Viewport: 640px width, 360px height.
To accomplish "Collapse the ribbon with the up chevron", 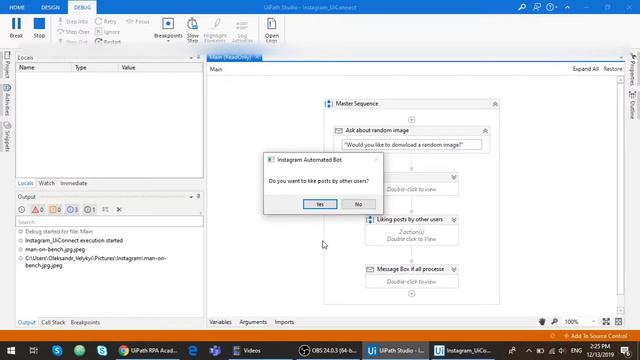I will coord(567,7).
